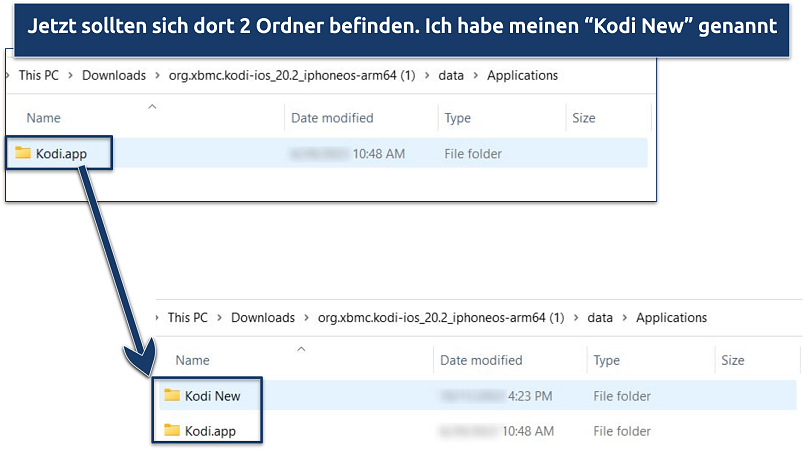Click '10:48 AM' date cell in upper window
Image resolution: width=806 pixels, height=449 pixels.
pos(379,154)
